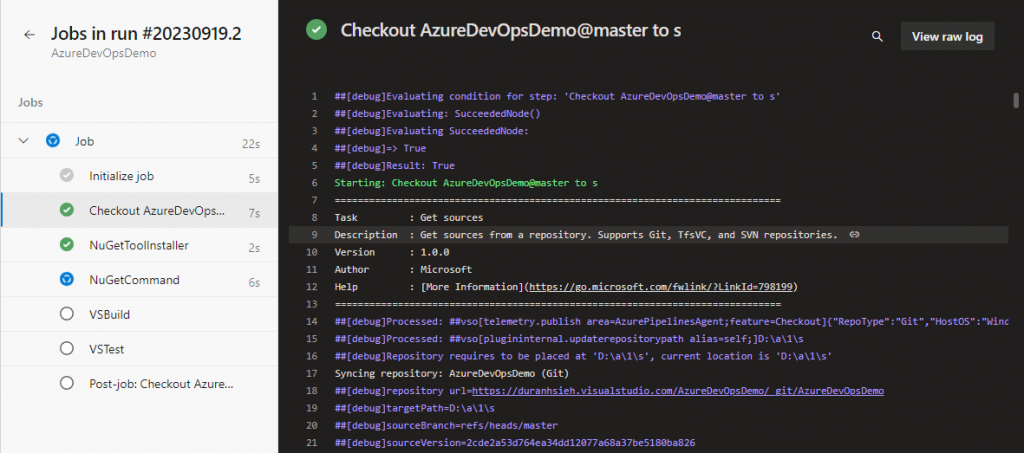Click green success icon beside Checkout AzureDevOps step
The image size is (1024, 453).
[x=66, y=210]
